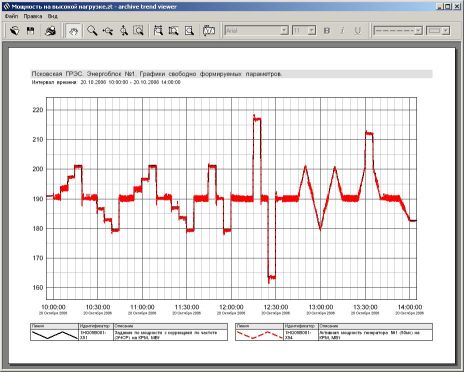The width and height of the screenshot is (464, 372).
Task: Click the magnifier over vertical gridlines icon
Action: (x=158, y=31)
